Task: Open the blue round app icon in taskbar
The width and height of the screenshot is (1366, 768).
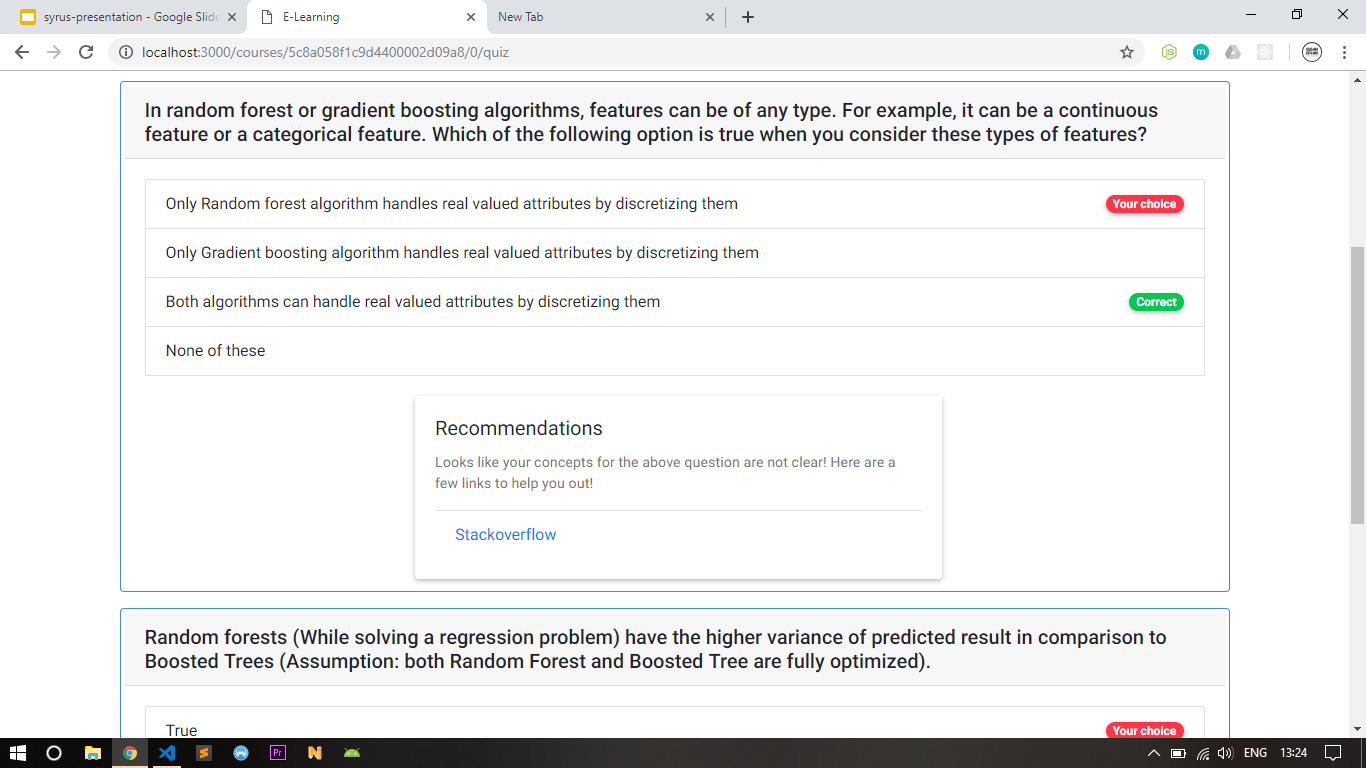Action: click(x=241, y=753)
